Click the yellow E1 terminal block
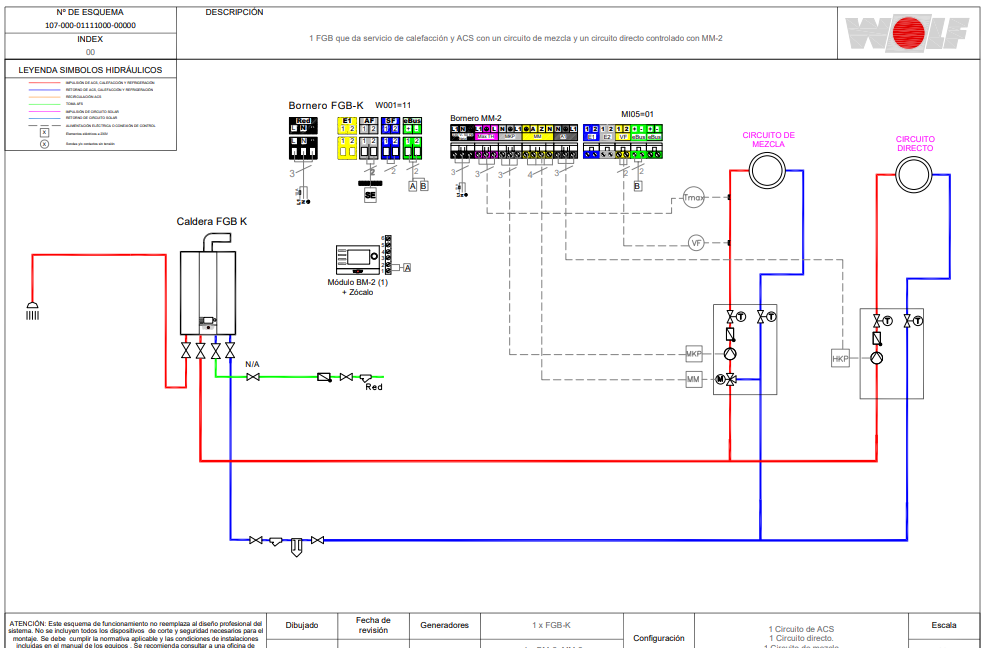 click(x=347, y=138)
